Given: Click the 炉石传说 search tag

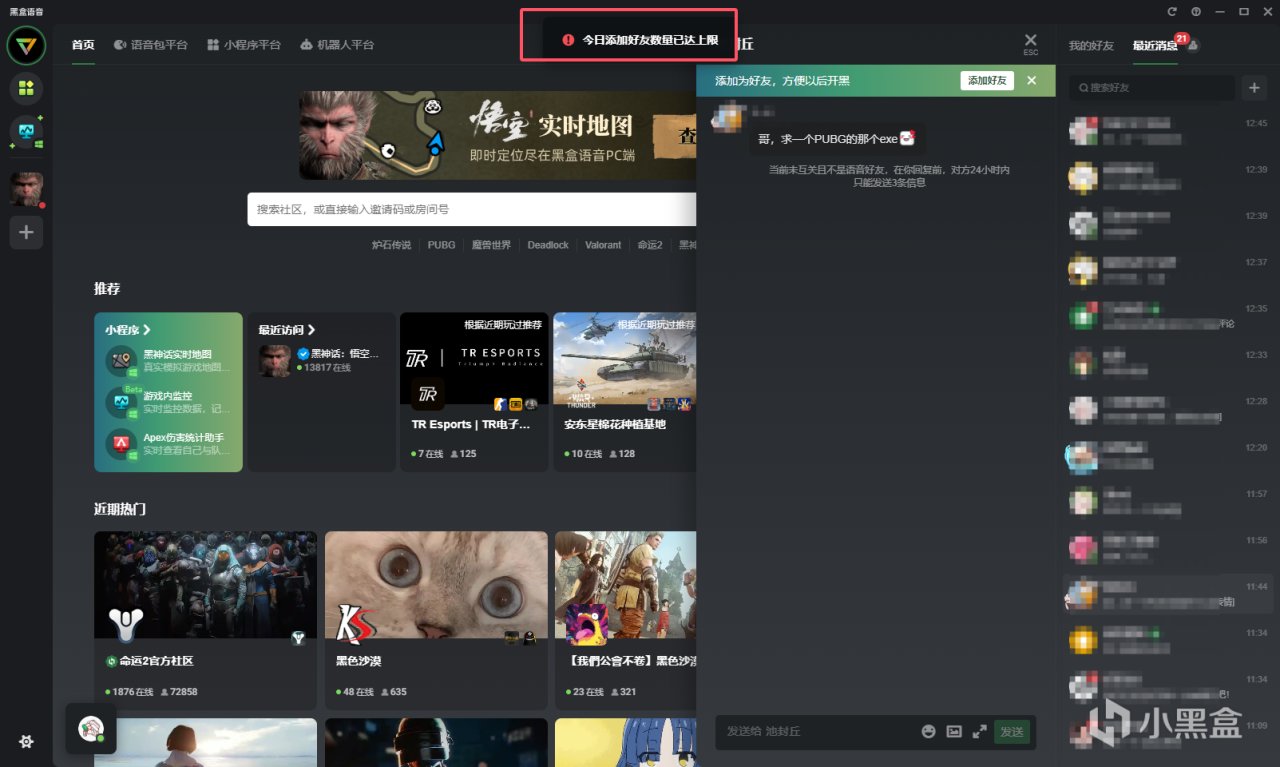Looking at the screenshot, I should 391,245.
